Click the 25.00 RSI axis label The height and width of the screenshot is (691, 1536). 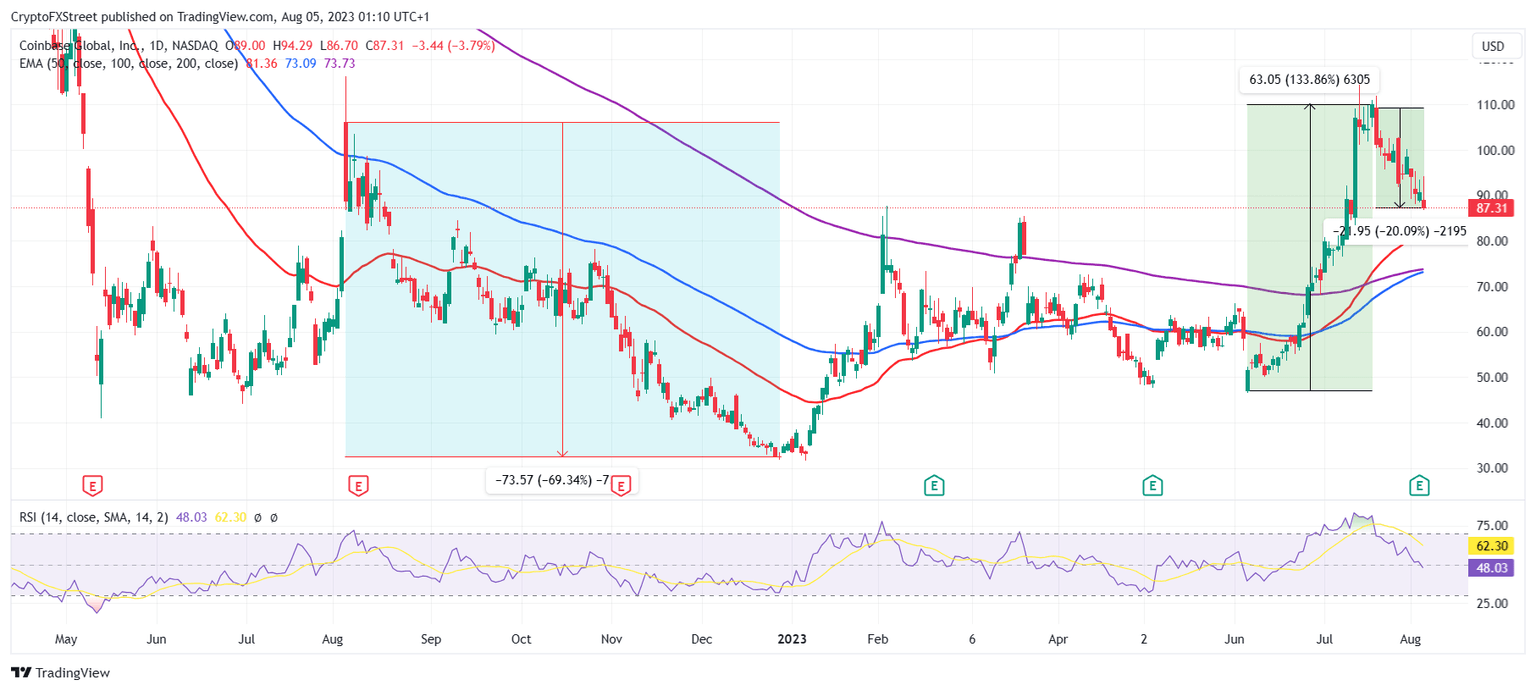pos(1493,604)
